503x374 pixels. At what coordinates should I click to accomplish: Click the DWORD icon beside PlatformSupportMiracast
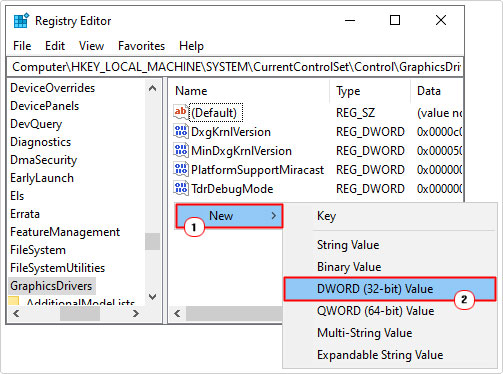pyautogui.click(x=181, y=169)
